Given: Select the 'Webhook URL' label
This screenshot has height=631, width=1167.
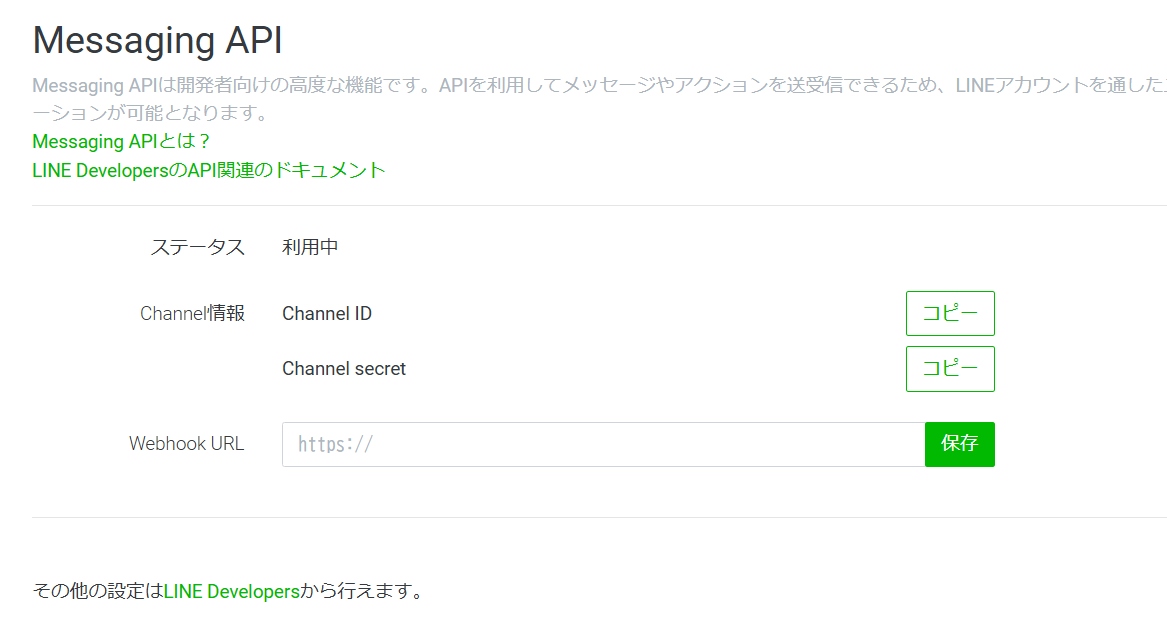Looking at the screenshot, I should [x=187, y=444].
